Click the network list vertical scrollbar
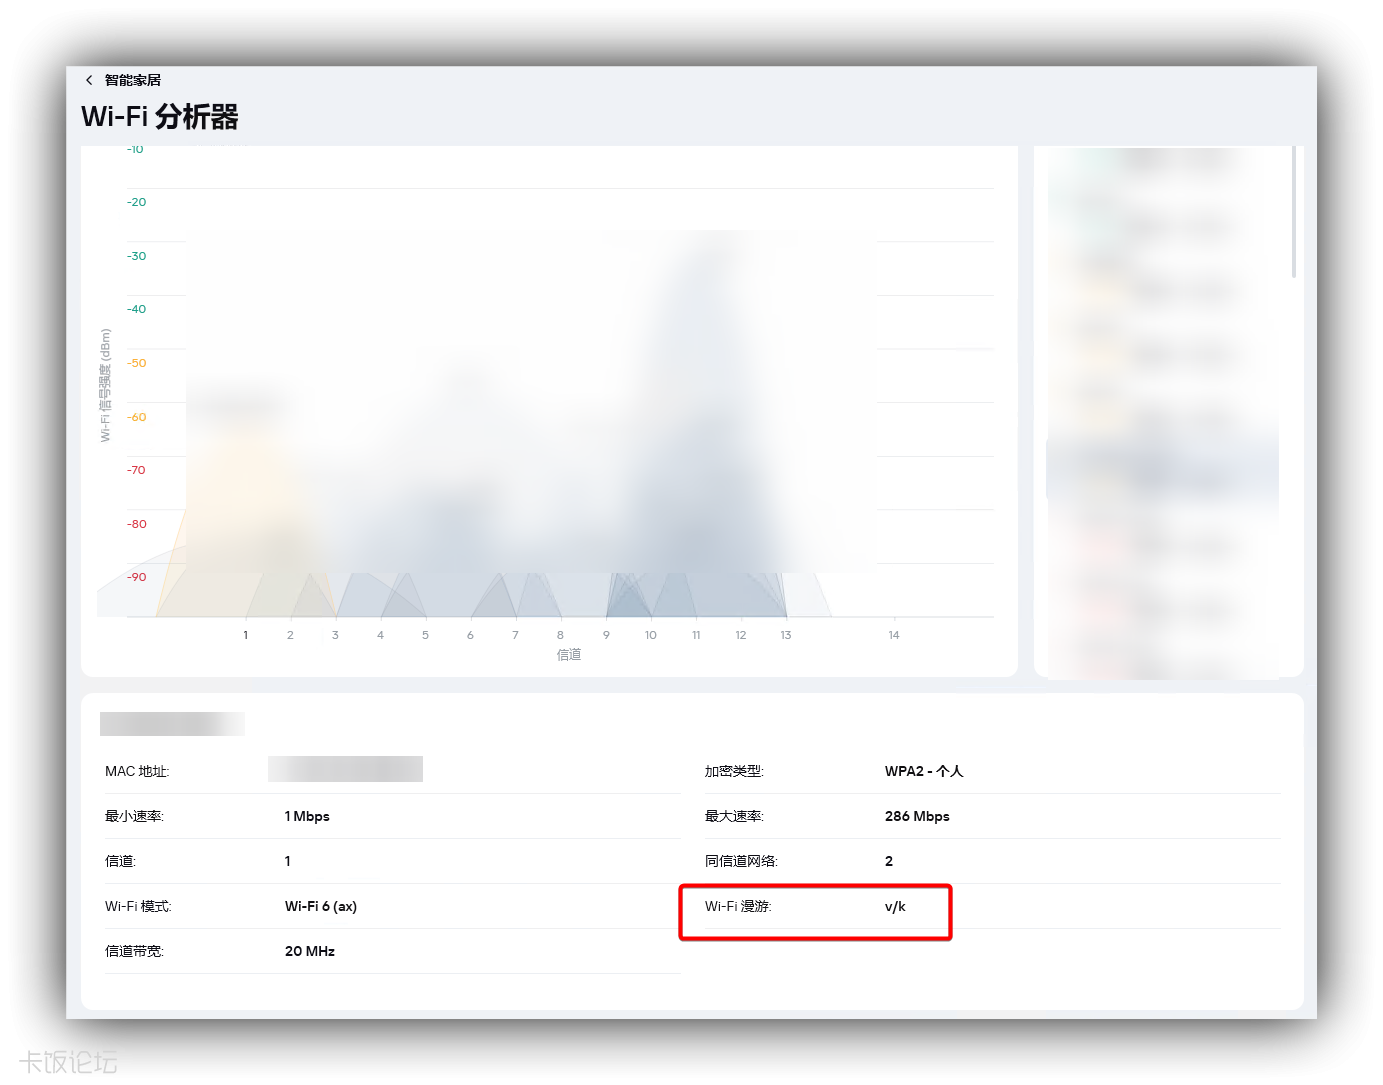This screenshot has height=1085, width=1383. tap(1294, 212)
